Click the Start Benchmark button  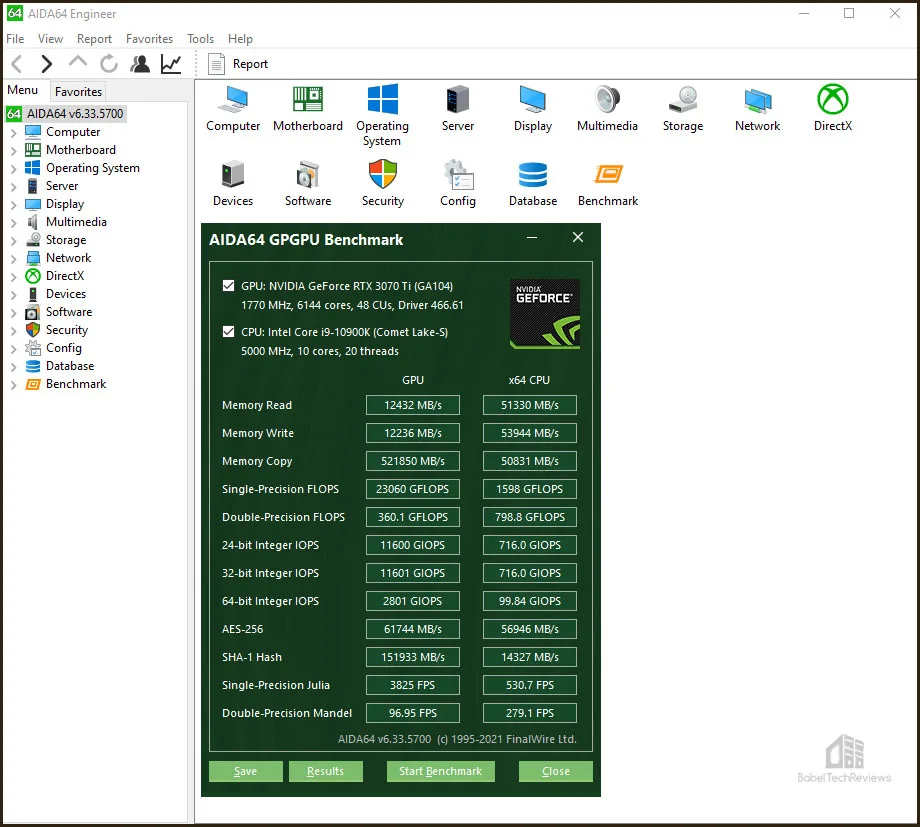441,771
